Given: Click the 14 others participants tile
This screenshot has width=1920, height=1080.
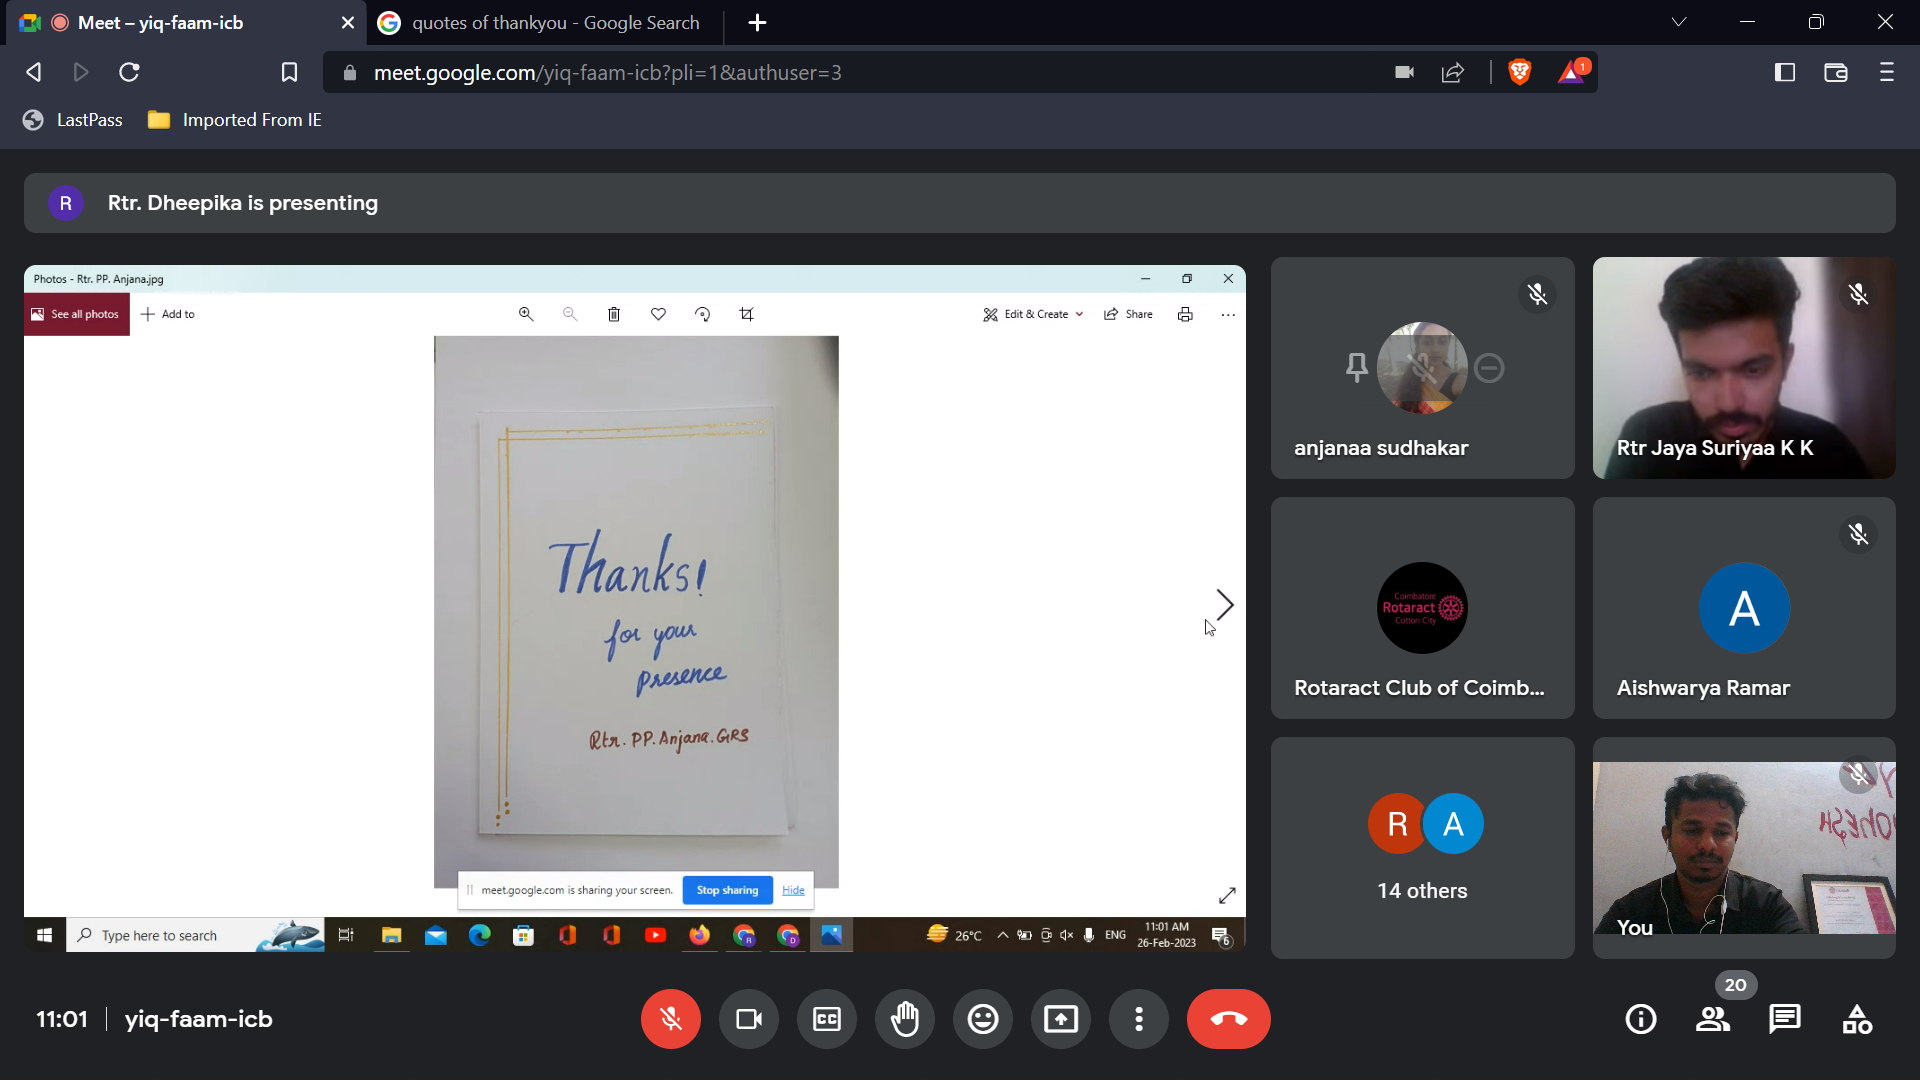Looking at the screenshot, I should click(1422, 848).
